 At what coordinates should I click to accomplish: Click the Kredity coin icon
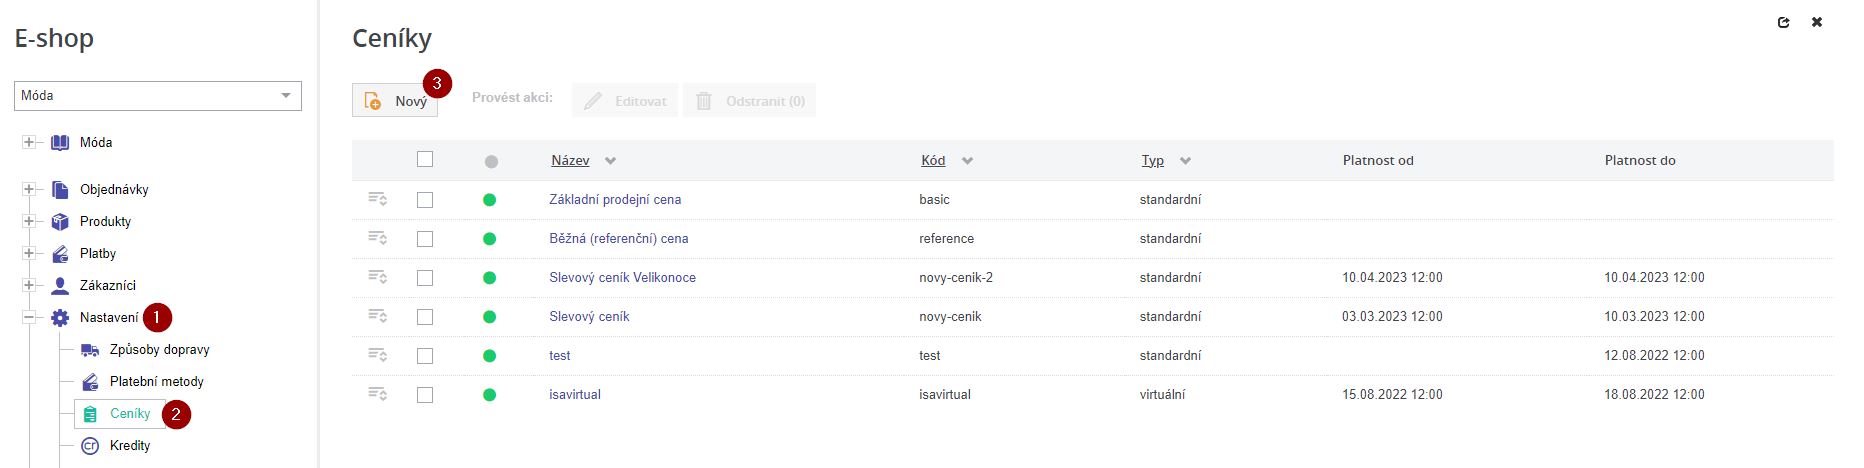(x=90, y=446)
